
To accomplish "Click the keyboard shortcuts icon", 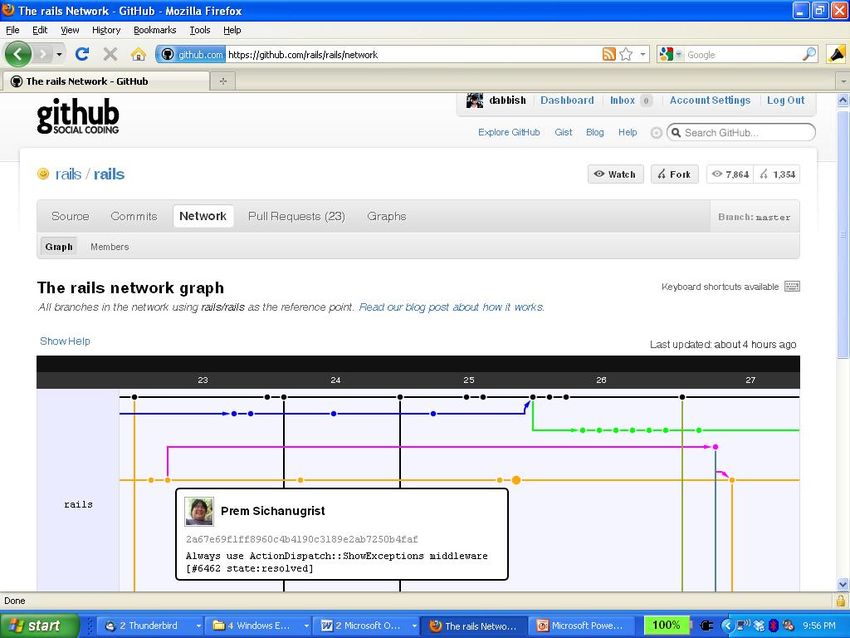I will tap(792, 286).
